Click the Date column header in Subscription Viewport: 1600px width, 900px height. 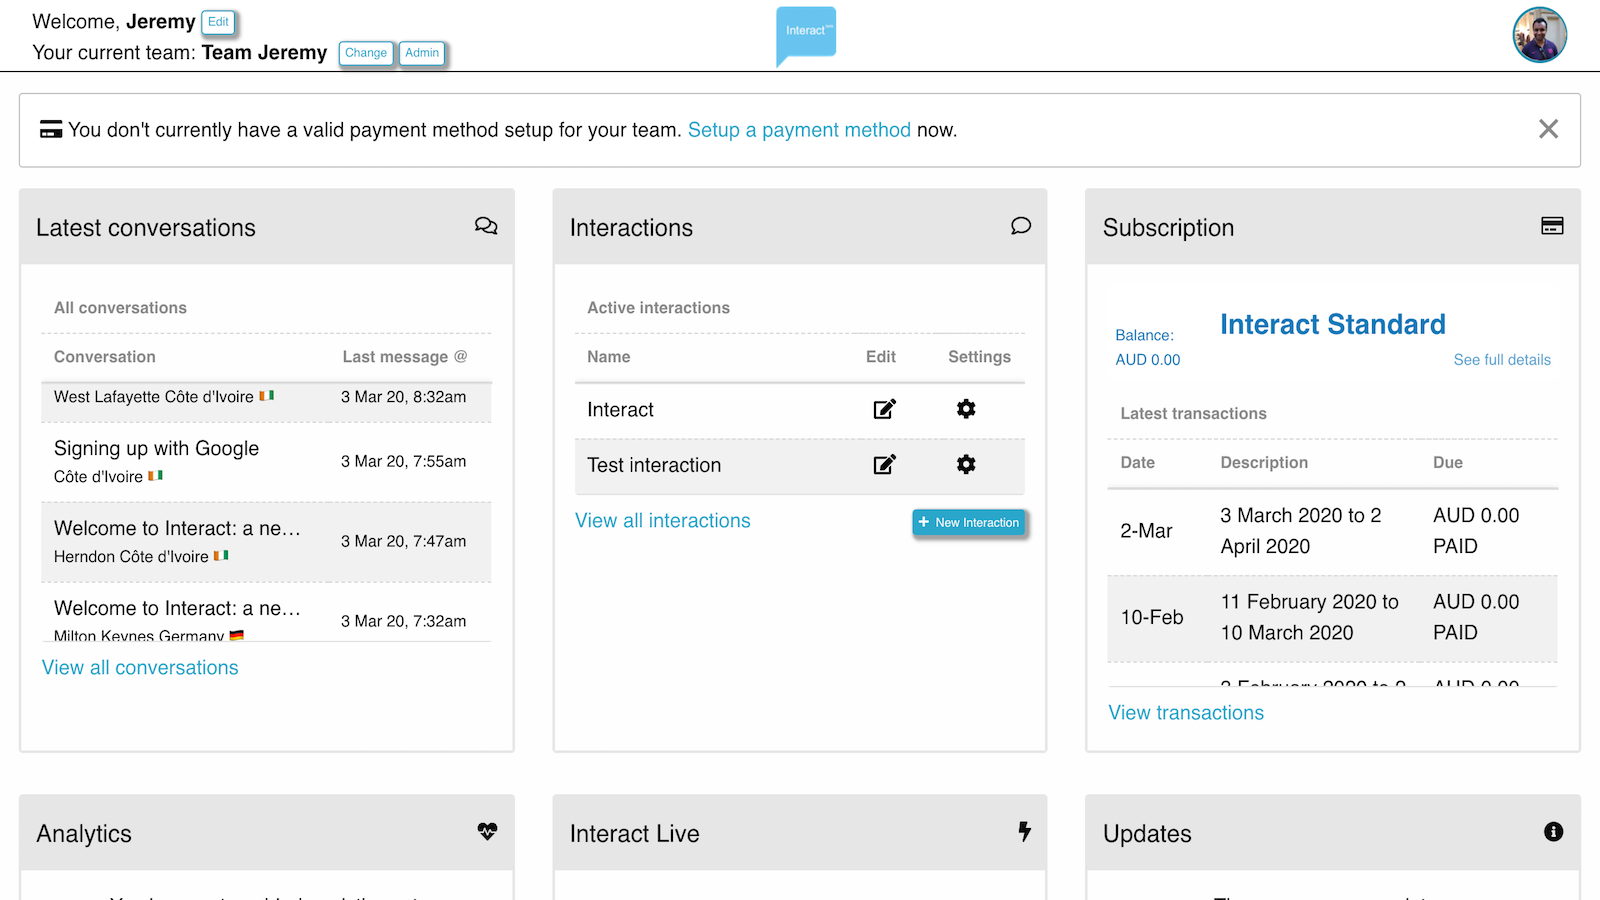[x=1138, y=463]
